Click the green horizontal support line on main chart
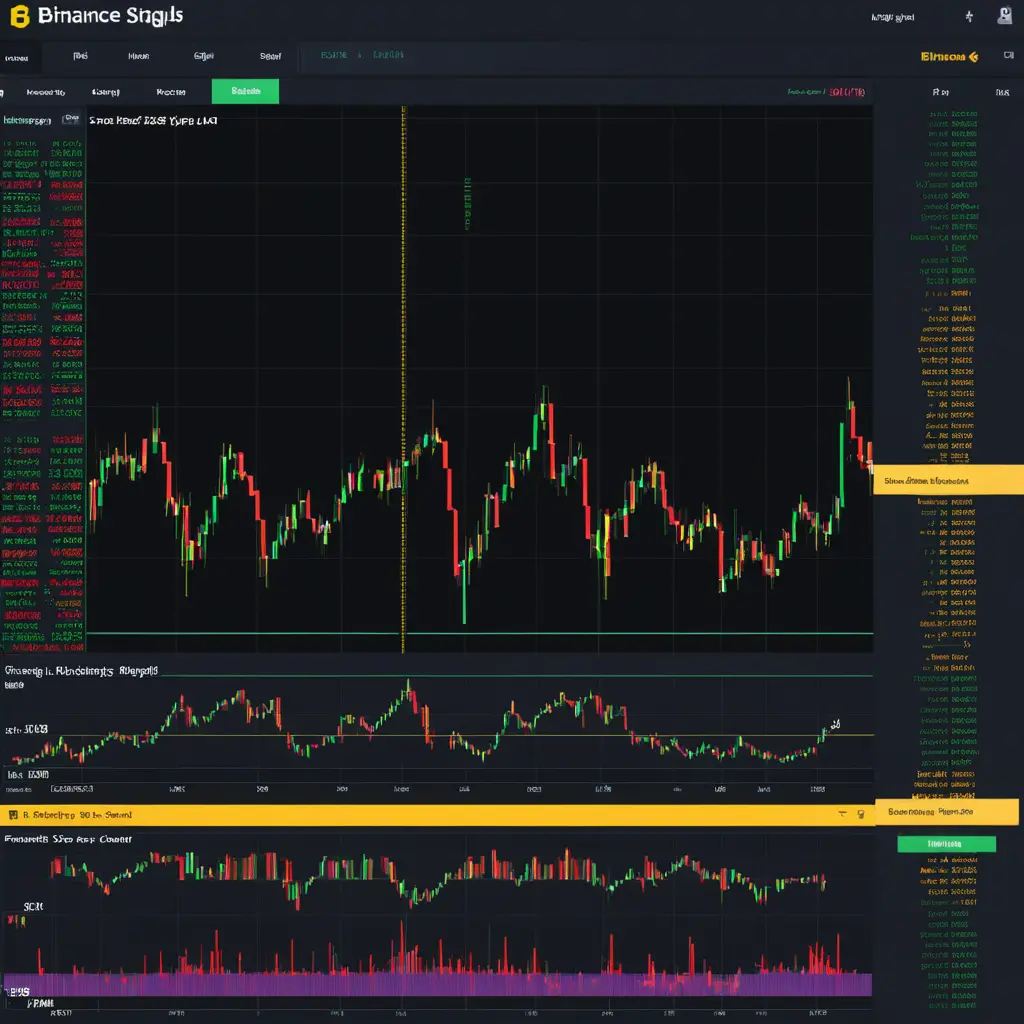The image size is (1024, 1024). click(x=480, y=633)
